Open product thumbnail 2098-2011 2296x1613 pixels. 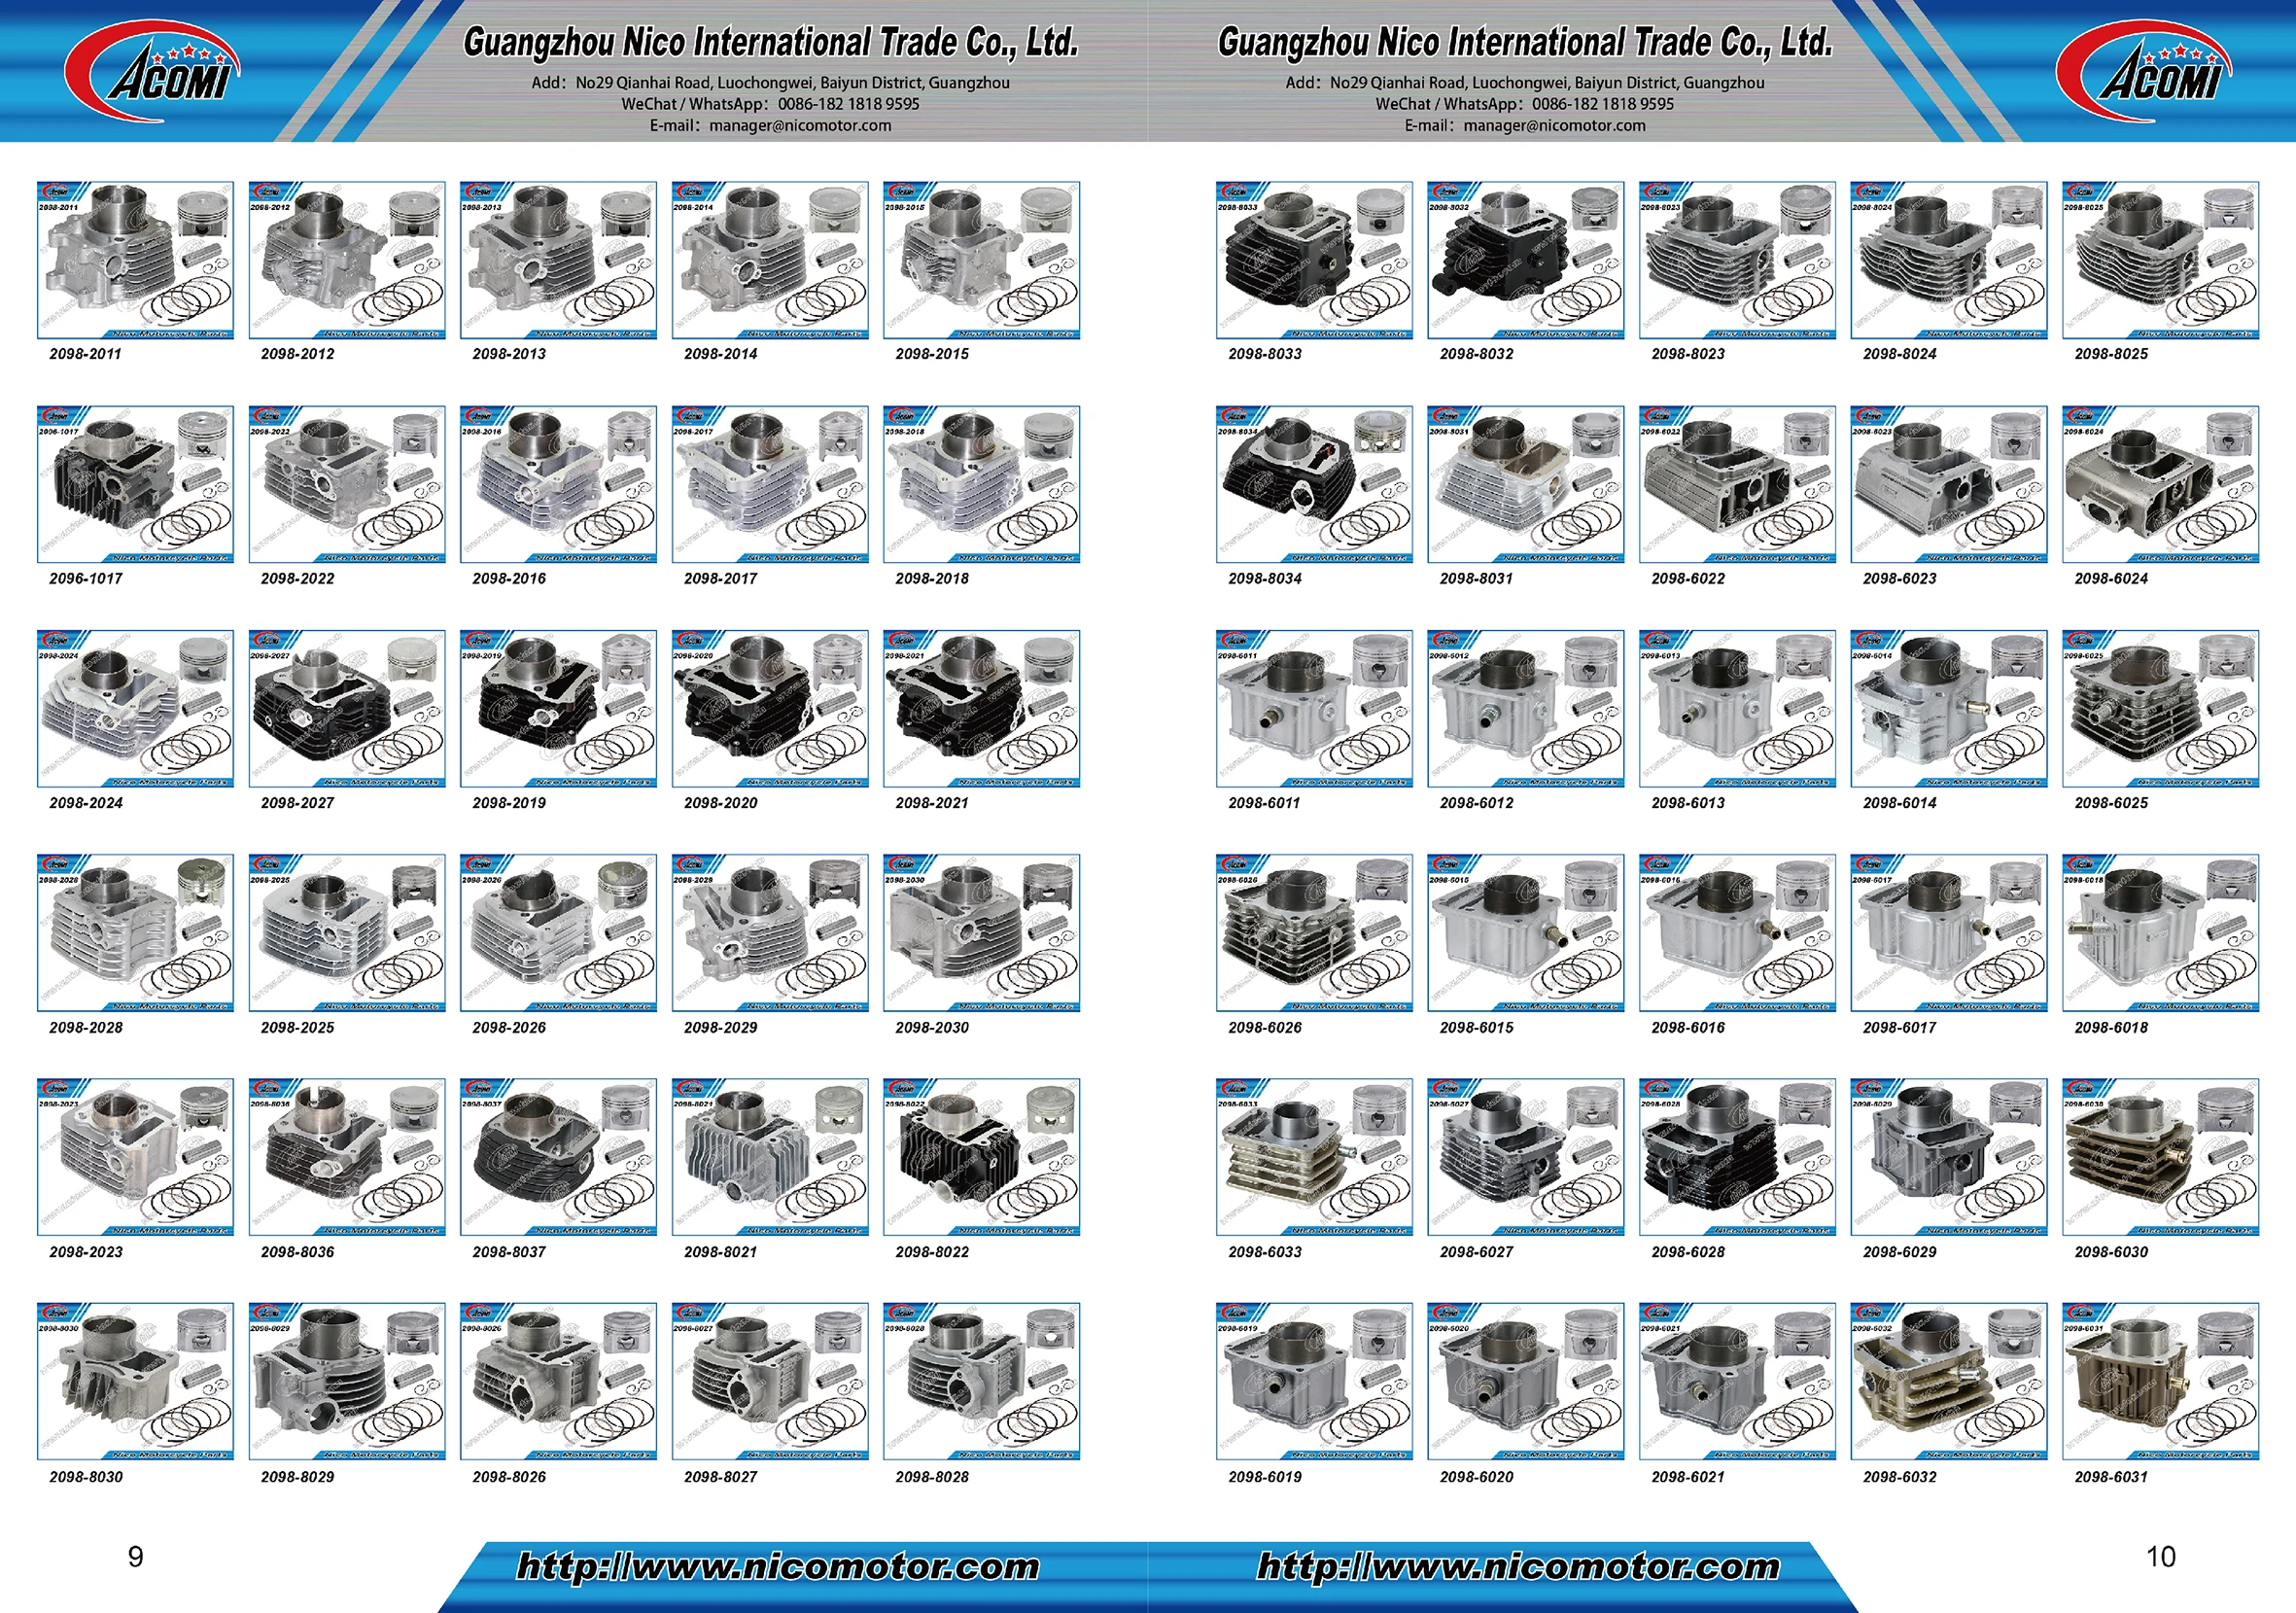pyautogui.click(x=135, y=260)
